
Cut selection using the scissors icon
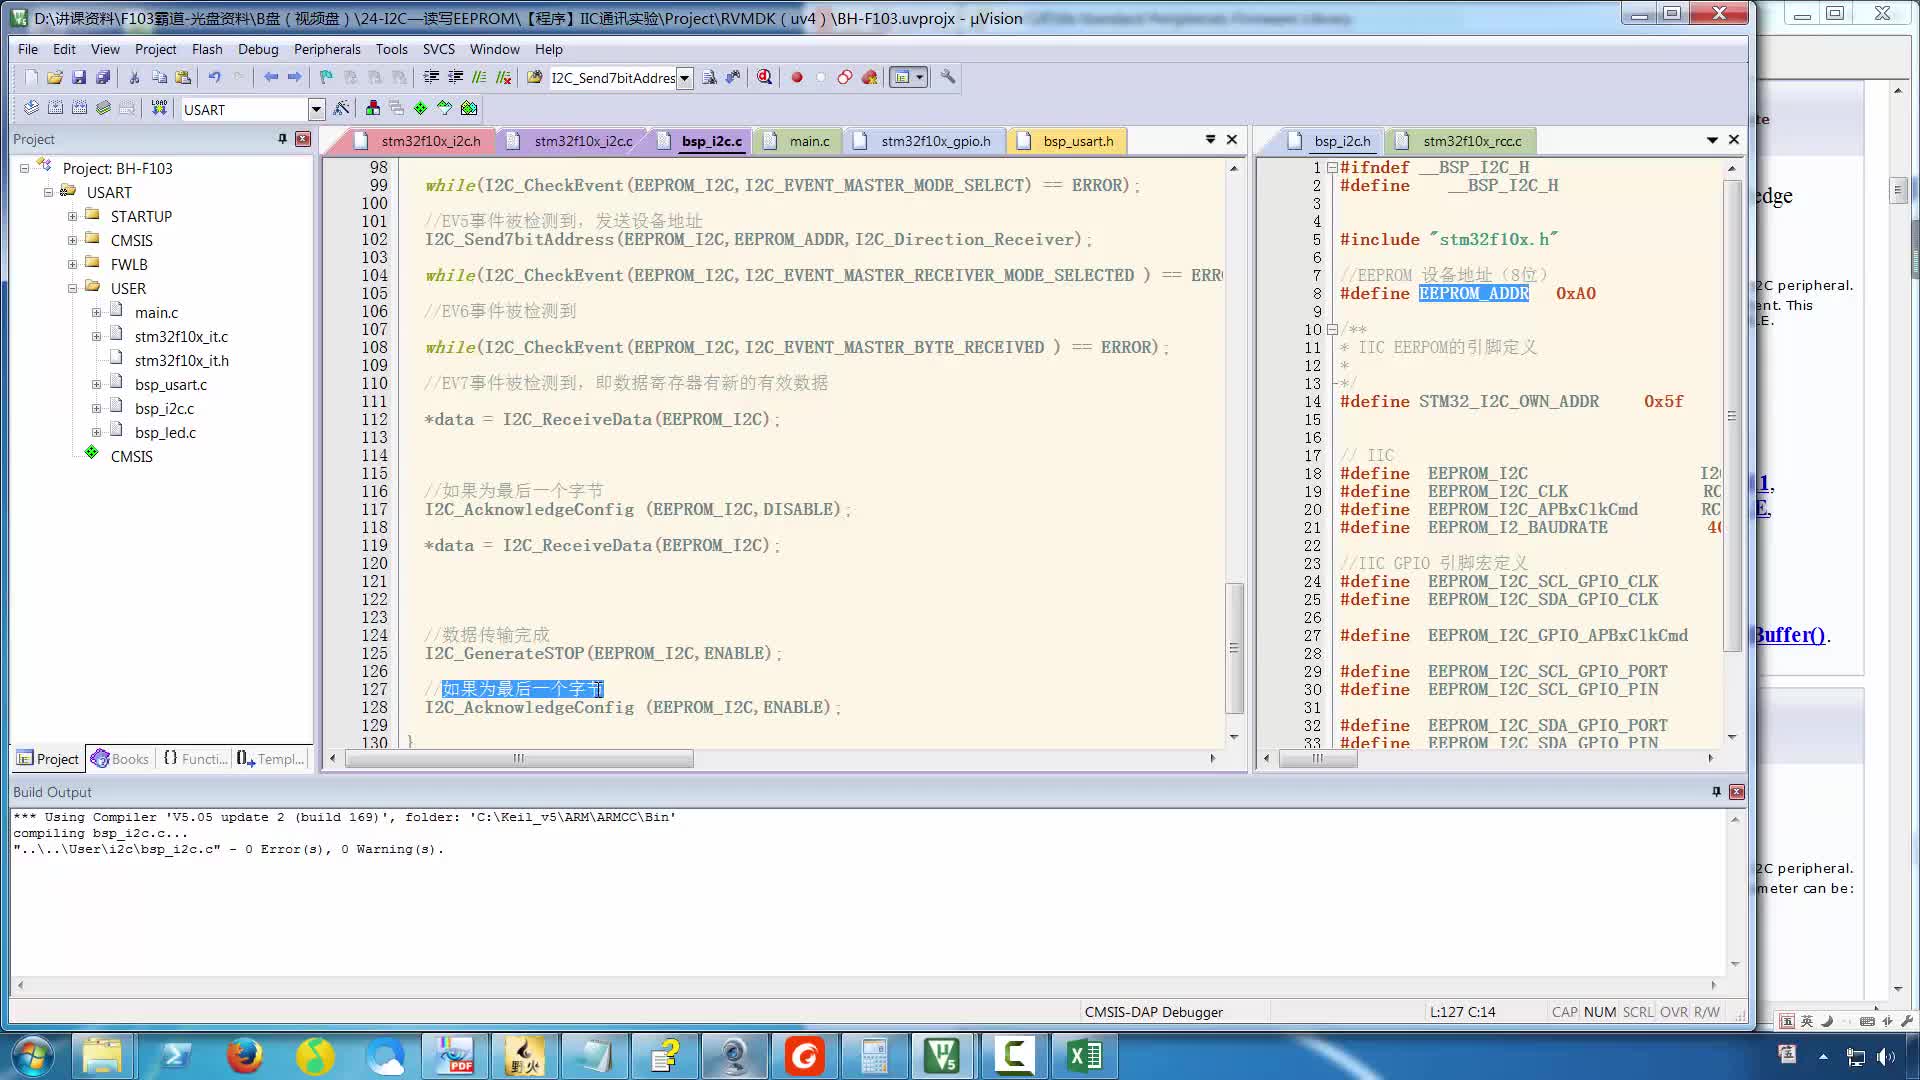click(134, 77)
